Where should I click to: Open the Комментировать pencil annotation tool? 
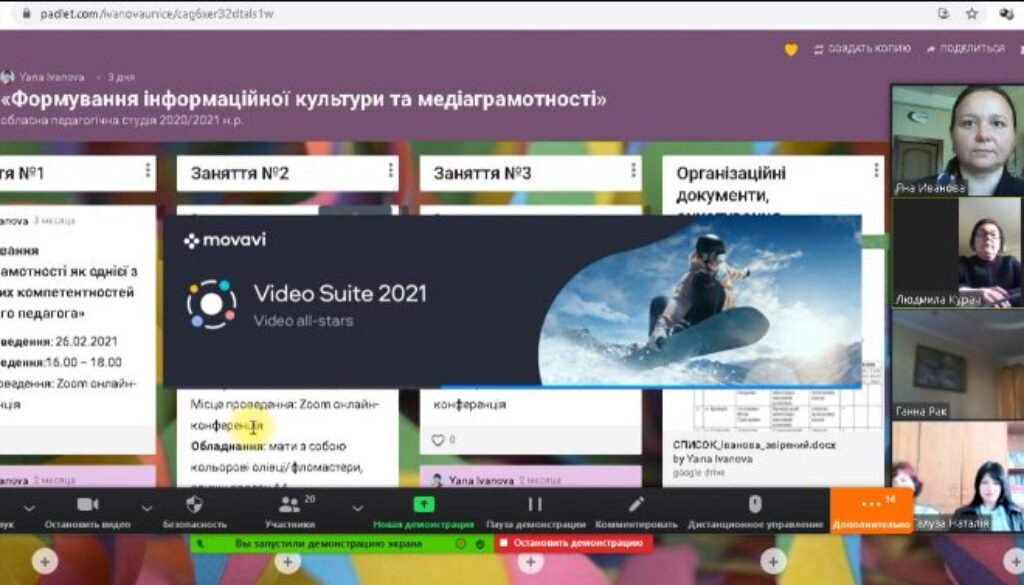[636, 511]
